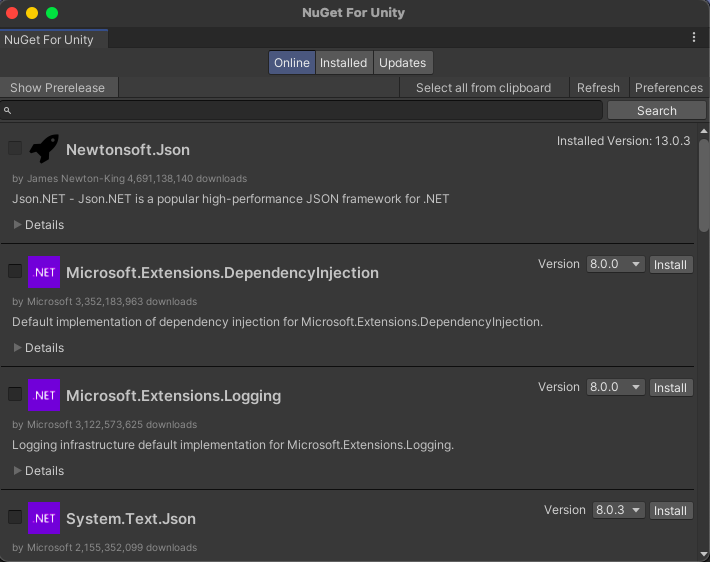The height and width of the screenshot is (562, 710).
Task: Switch to the Updates tab
Action: 403,62
